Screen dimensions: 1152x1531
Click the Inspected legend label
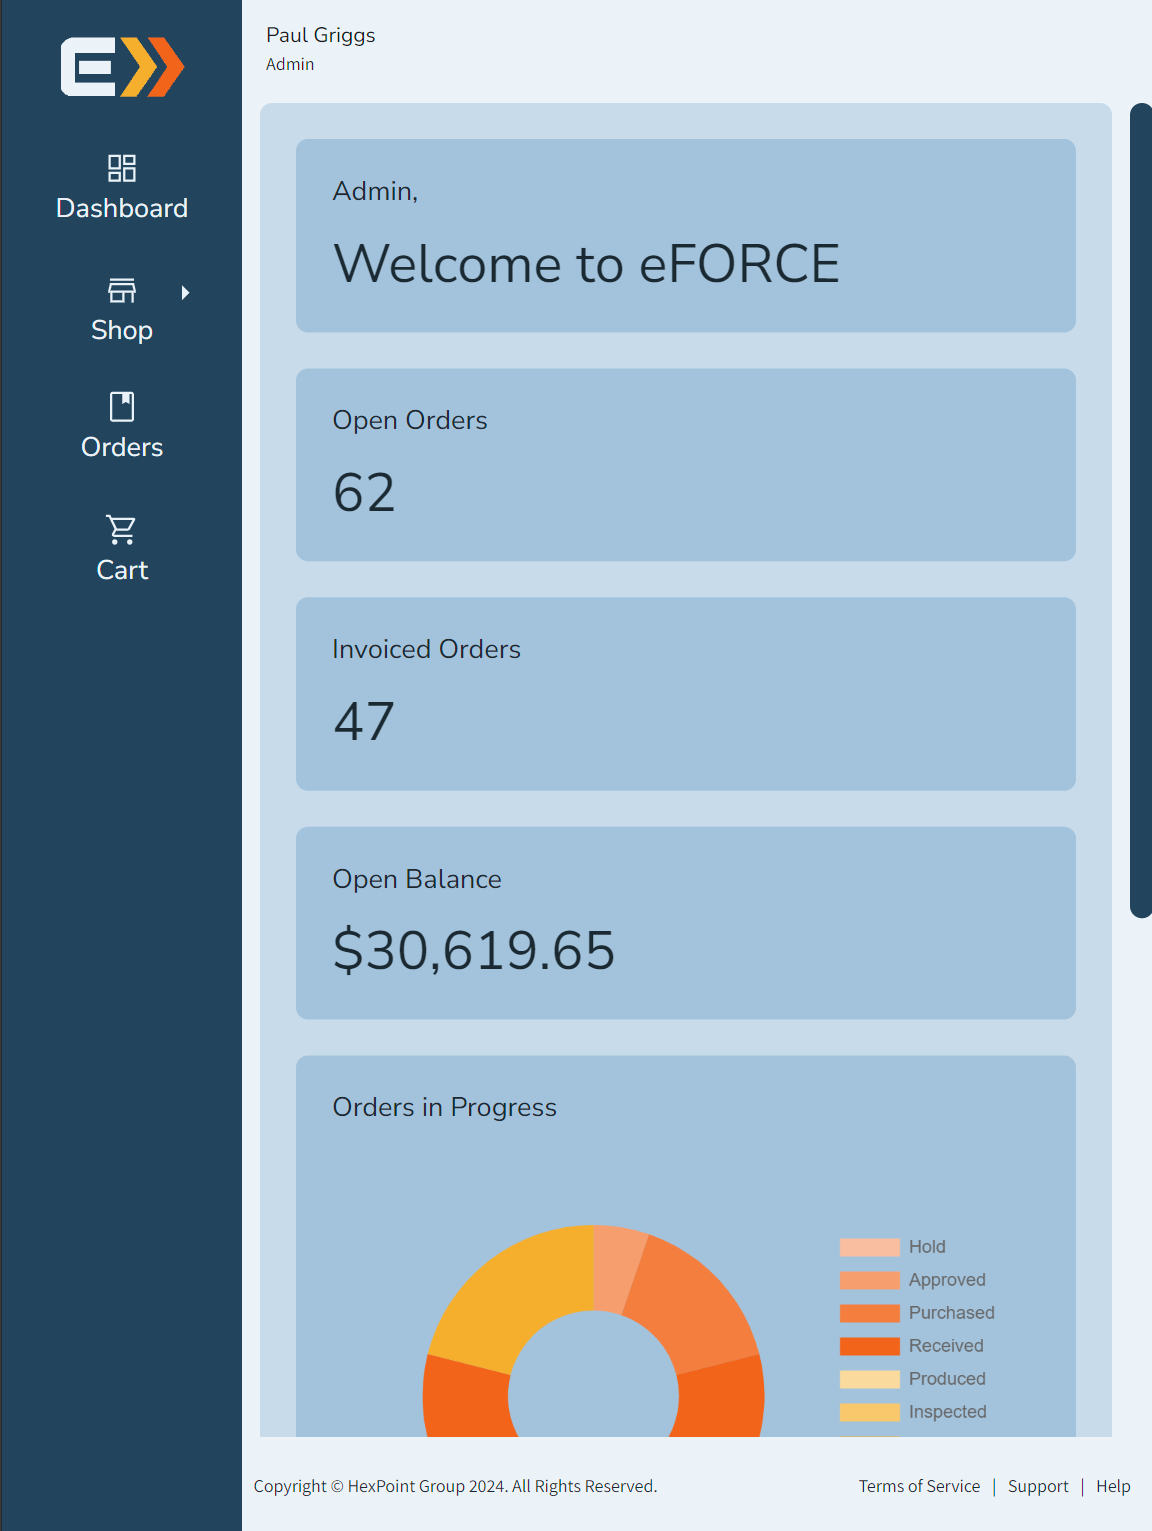(x=948, y=1412)
